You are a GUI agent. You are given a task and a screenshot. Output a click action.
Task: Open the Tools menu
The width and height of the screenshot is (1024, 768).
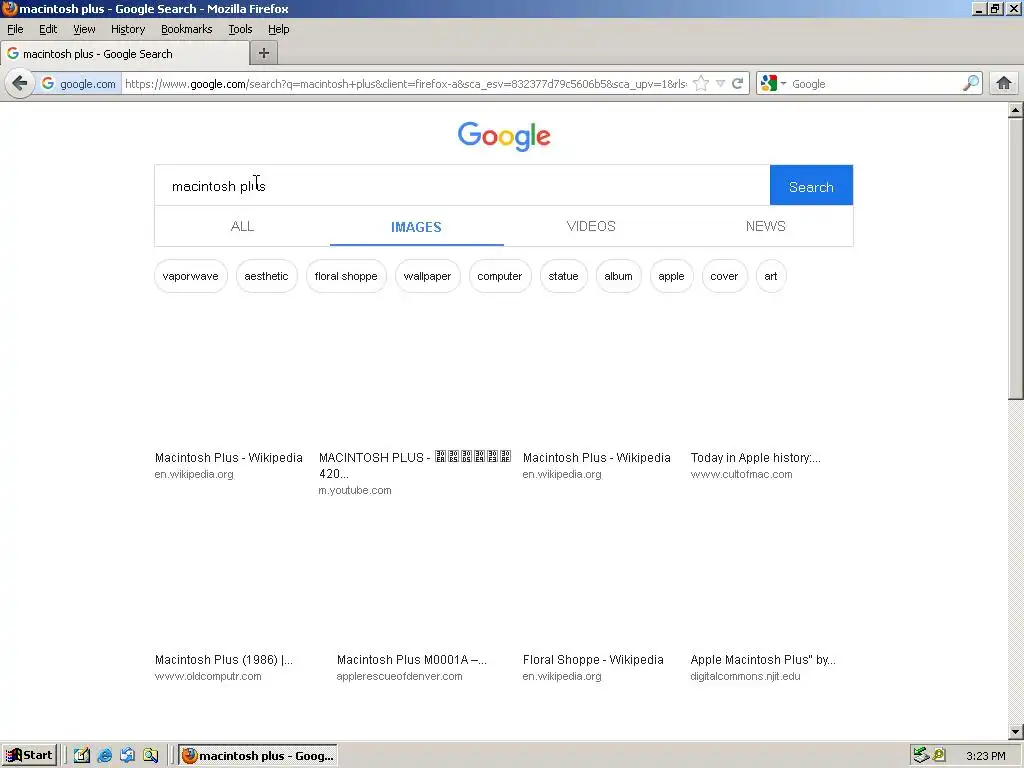(x=240, y=29)
